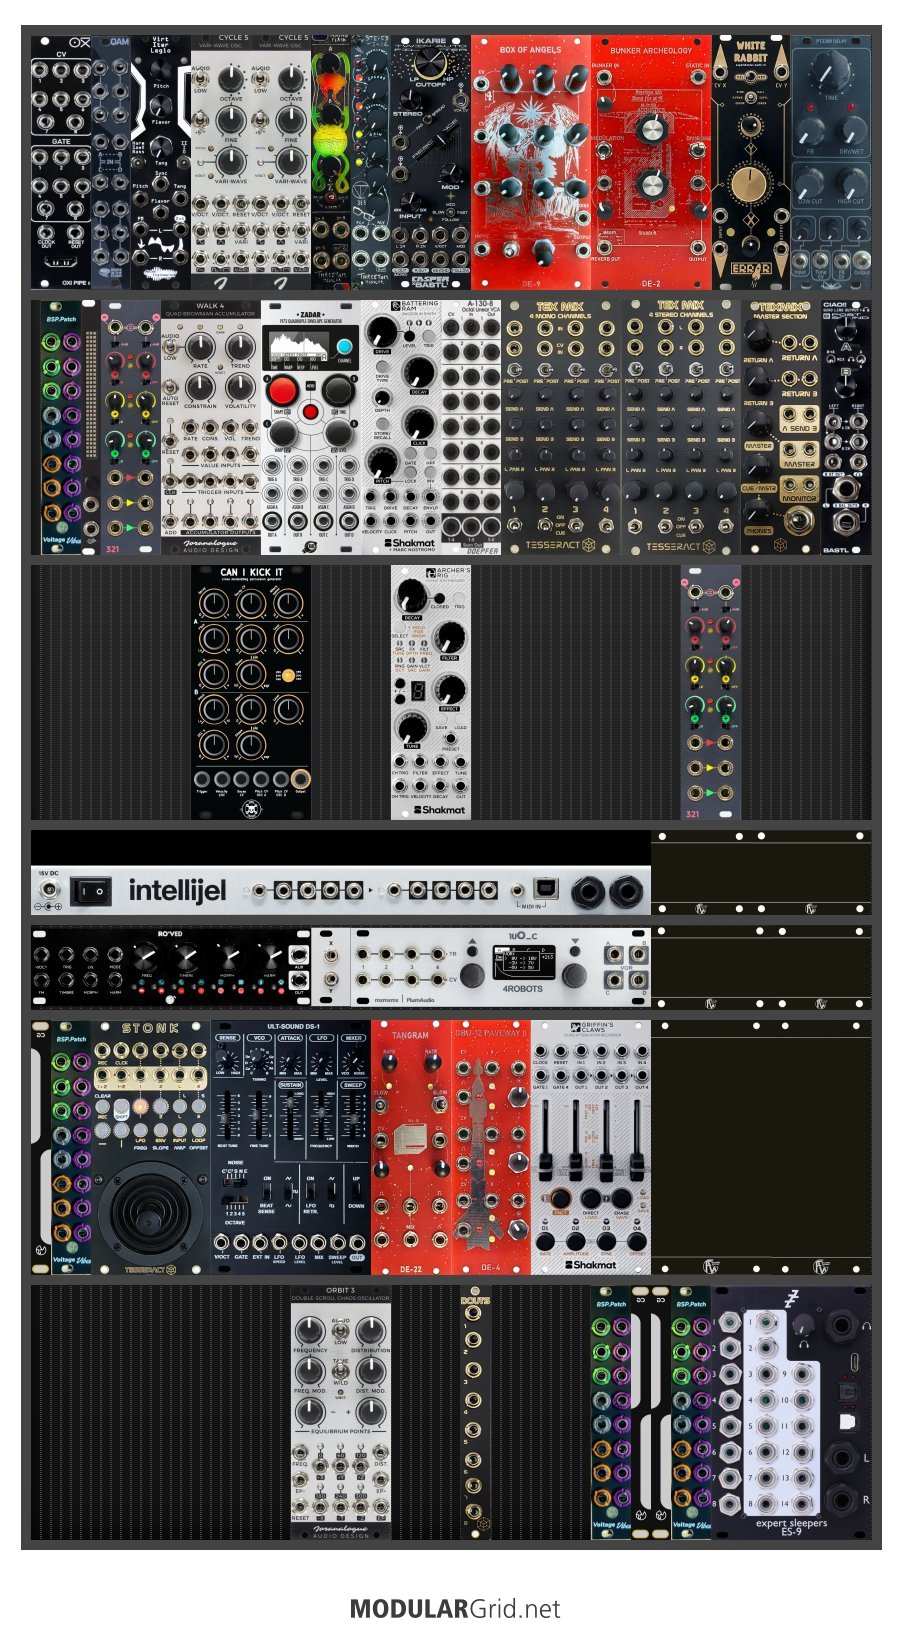The height and width of the screenshot is (1630, 912).
Task: Click White Rabbit's large gold knob
Action: (751, 186)
